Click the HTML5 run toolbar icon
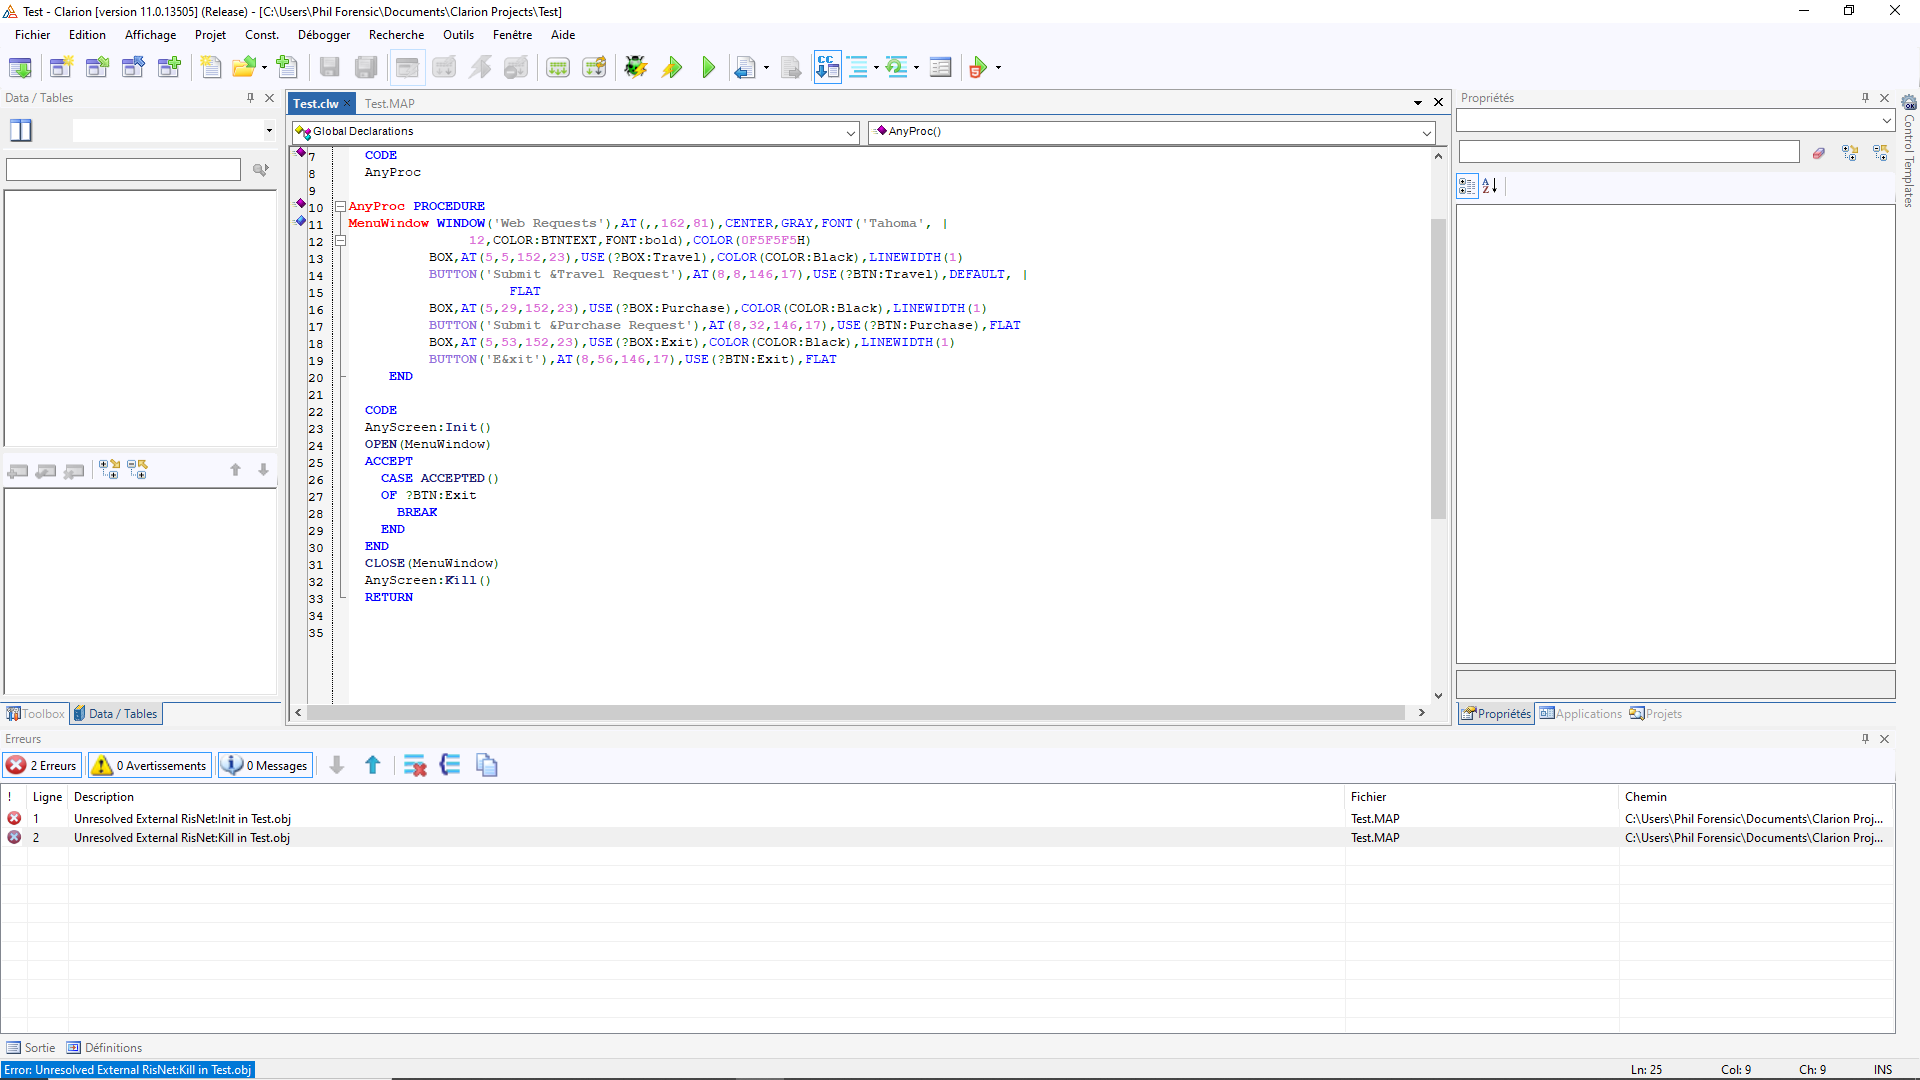Image resolution: width=1920 pixels, height=1080 pixels. point(978,67)
